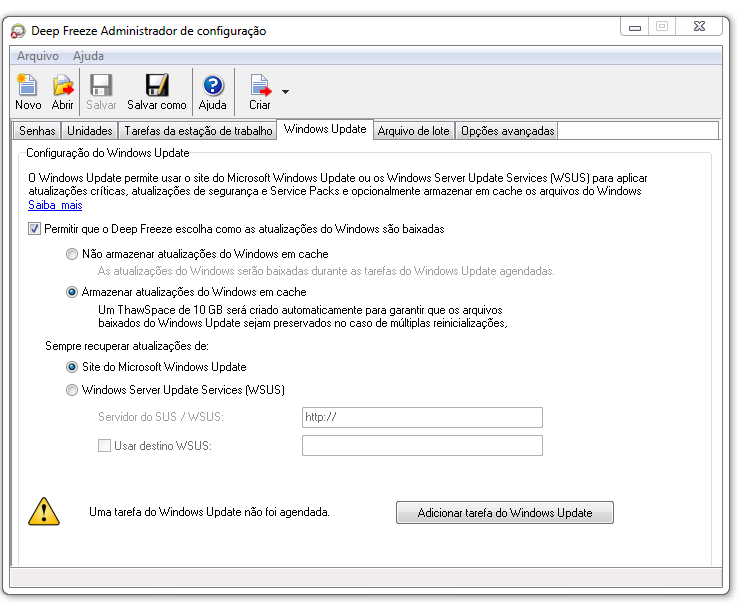Screen dimensions: 751x613
Task: Click Adicionar tarefa do Windows Update button
Action: coord(505,512)
